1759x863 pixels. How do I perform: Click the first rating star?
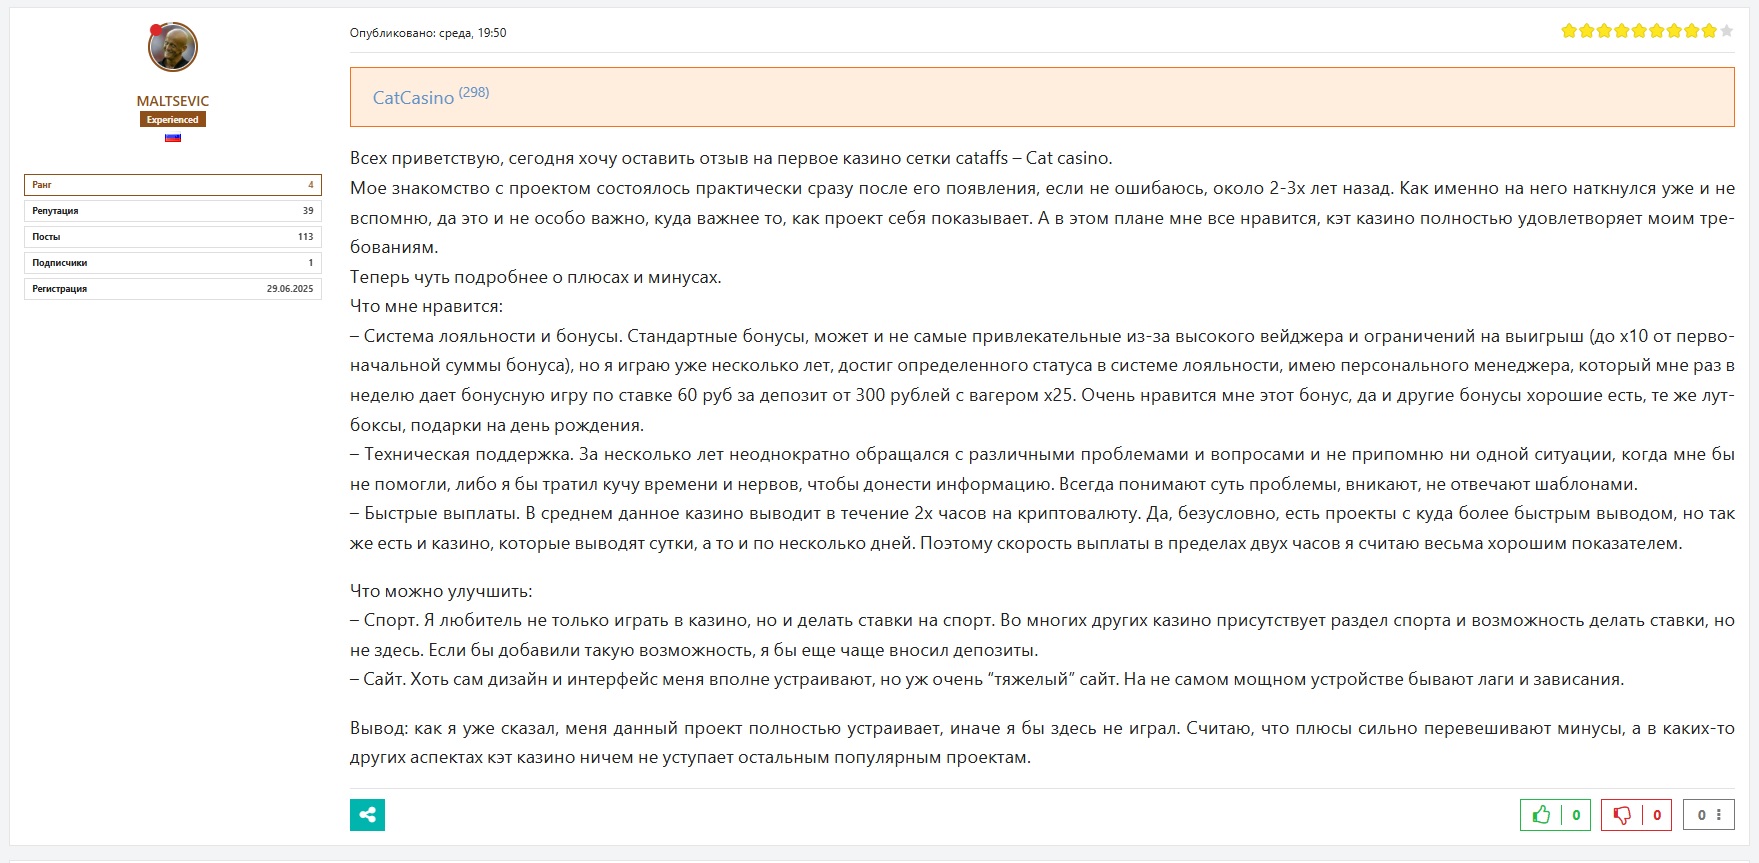coord(1569,31)
